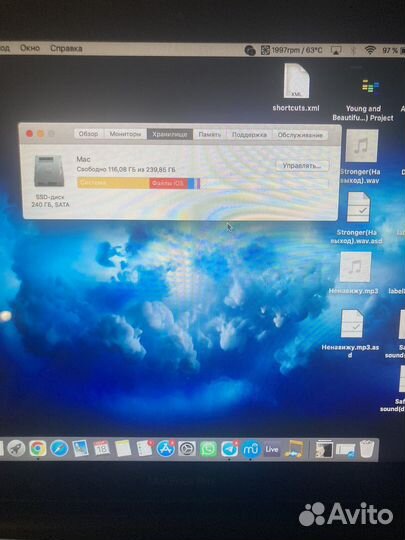Click the red Файлы iOS storage segment
This screenshot has width=405, height=540.
click(x=168, y=183)
